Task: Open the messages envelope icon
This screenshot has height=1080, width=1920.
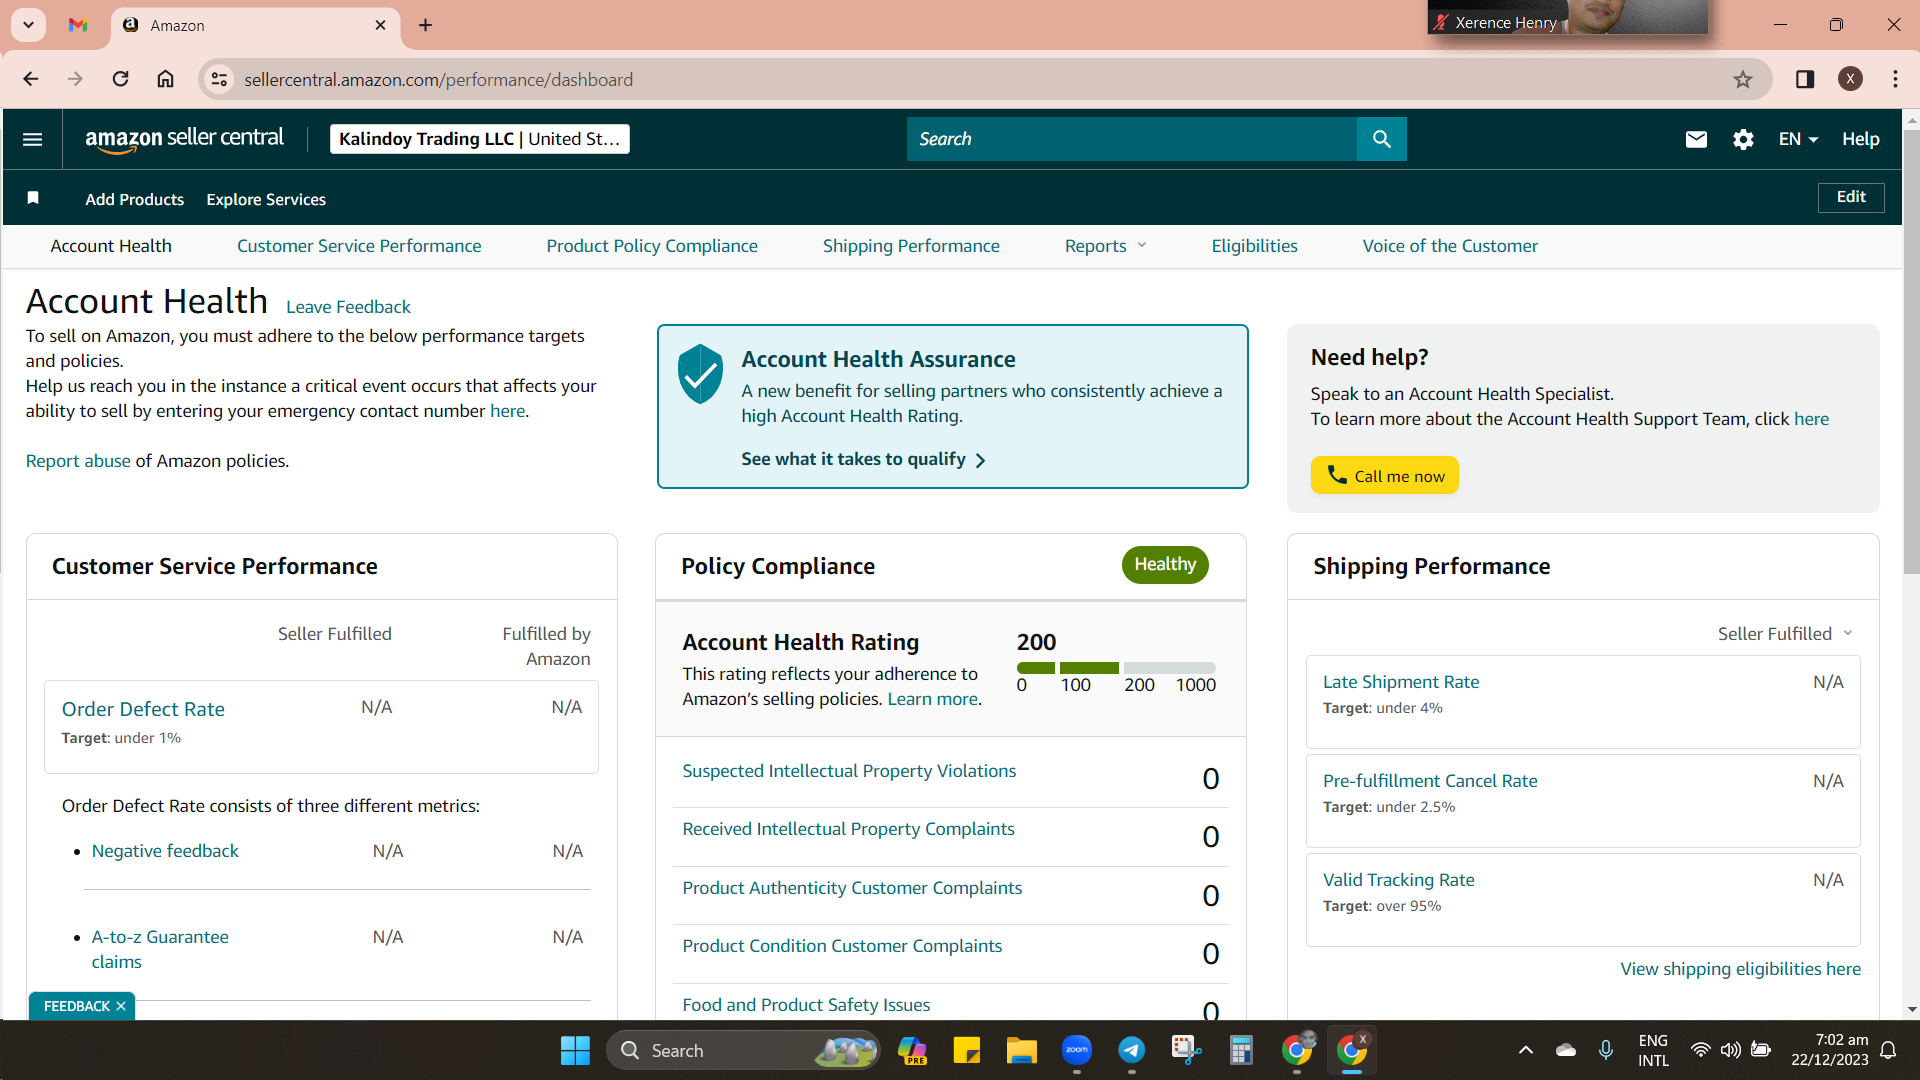Action: [x=1696, y=139]
